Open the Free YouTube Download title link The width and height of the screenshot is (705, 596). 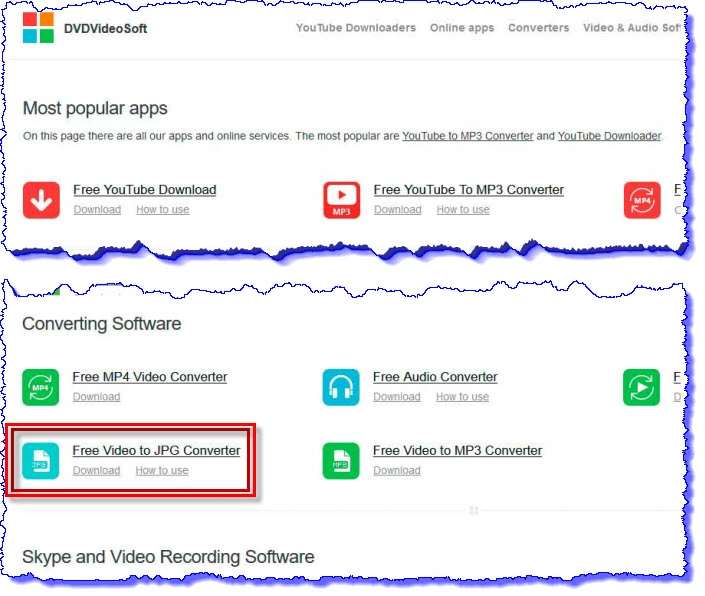click(145, 190)
